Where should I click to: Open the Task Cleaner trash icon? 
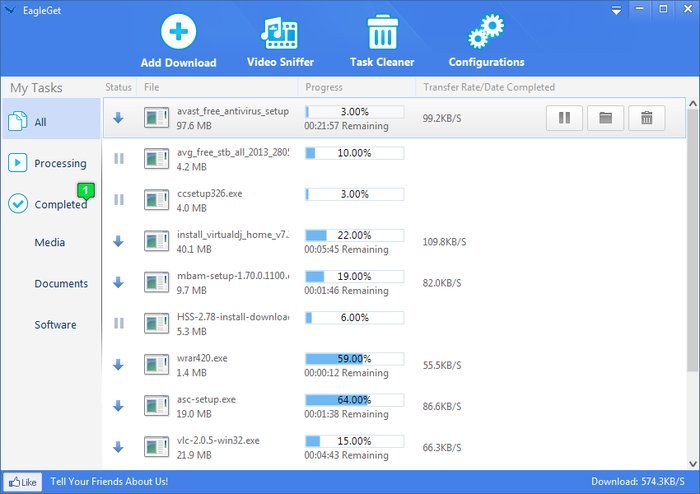(x=382, y=32)
